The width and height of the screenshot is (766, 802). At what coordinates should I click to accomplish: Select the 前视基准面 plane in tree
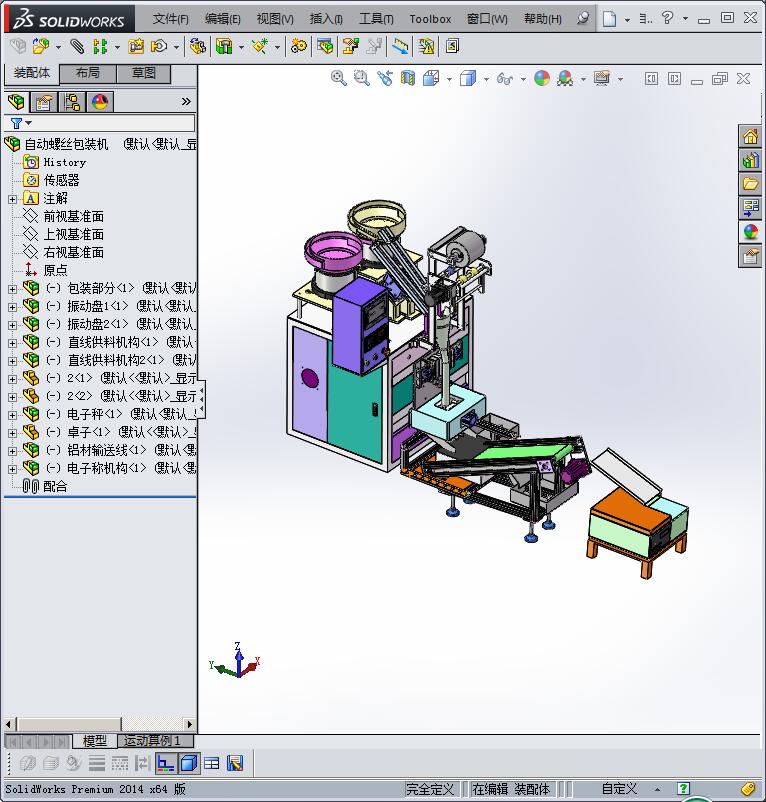tap(74, 216)
